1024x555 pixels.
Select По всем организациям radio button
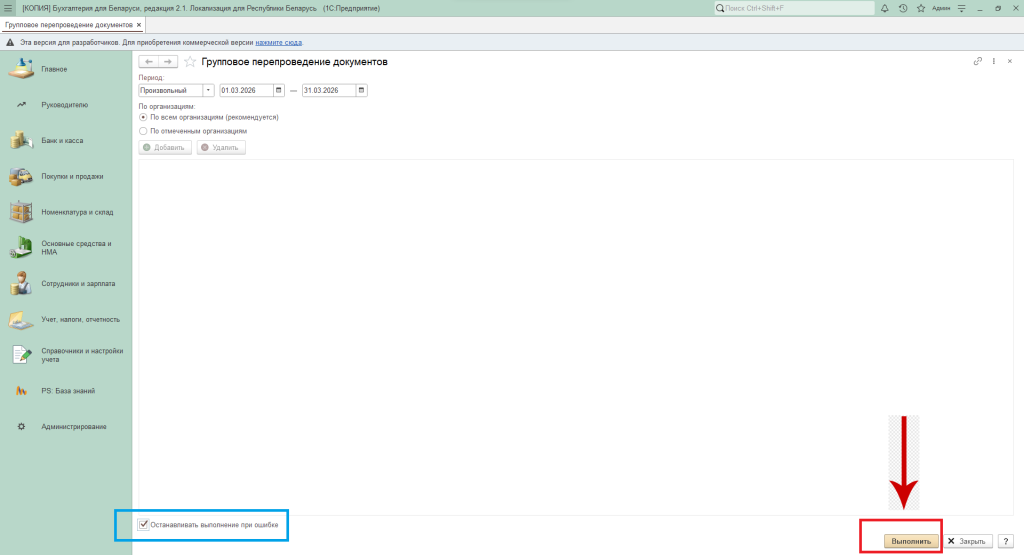pyautogui.click(x=144, y=117)
